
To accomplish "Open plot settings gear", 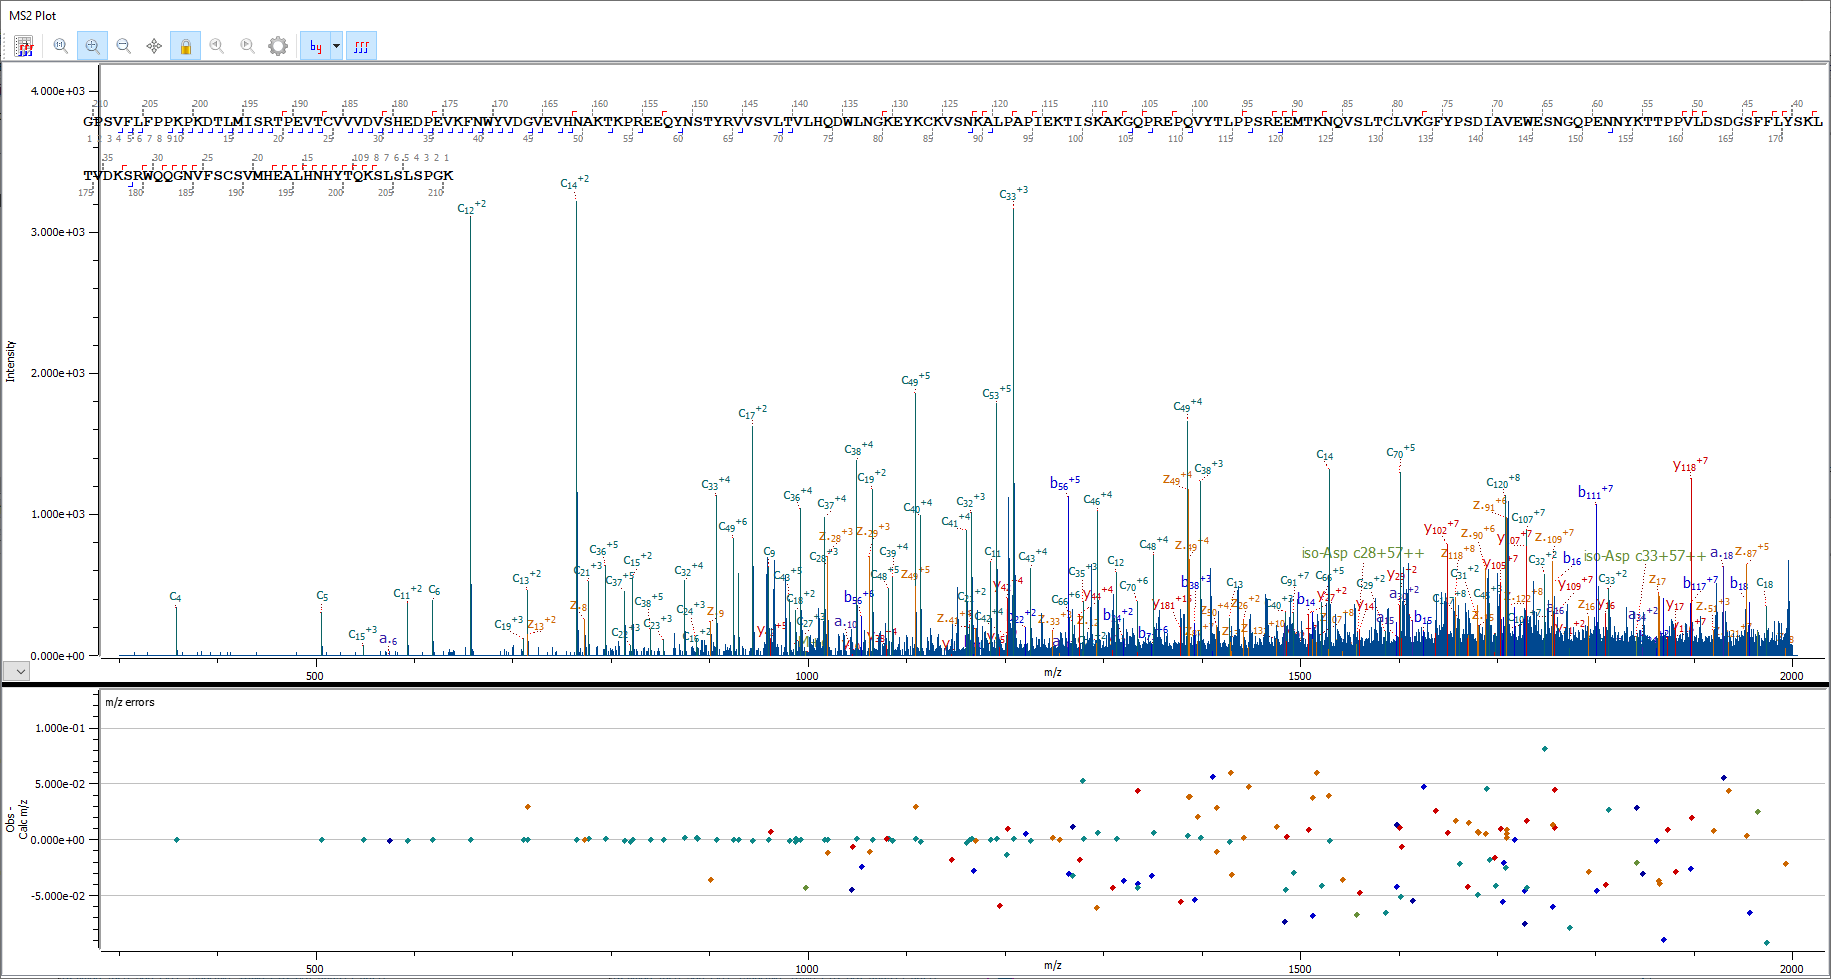I will pos(278,46).
